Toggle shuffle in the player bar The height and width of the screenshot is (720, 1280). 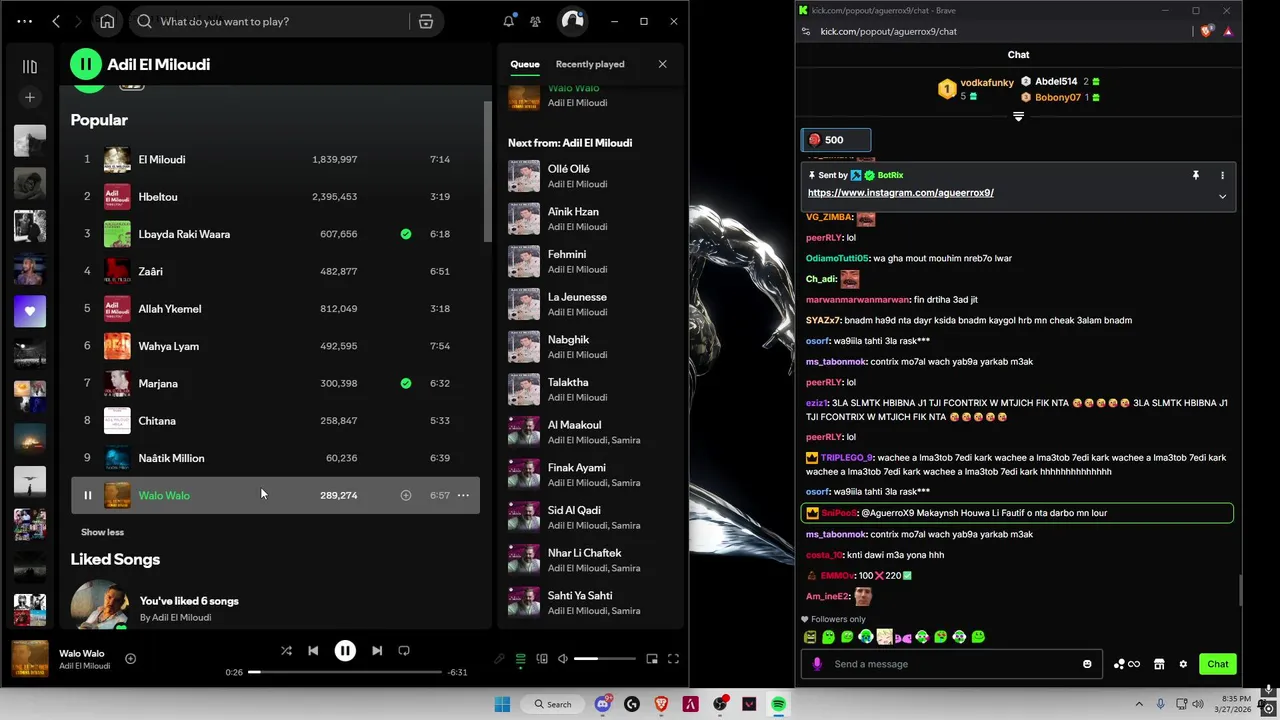tap(286, 650)
